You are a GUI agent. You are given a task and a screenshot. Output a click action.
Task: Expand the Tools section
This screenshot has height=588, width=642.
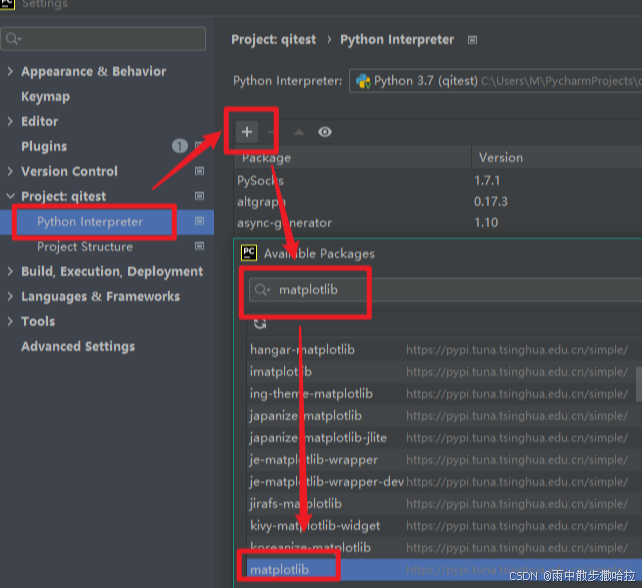pos(10,321)
